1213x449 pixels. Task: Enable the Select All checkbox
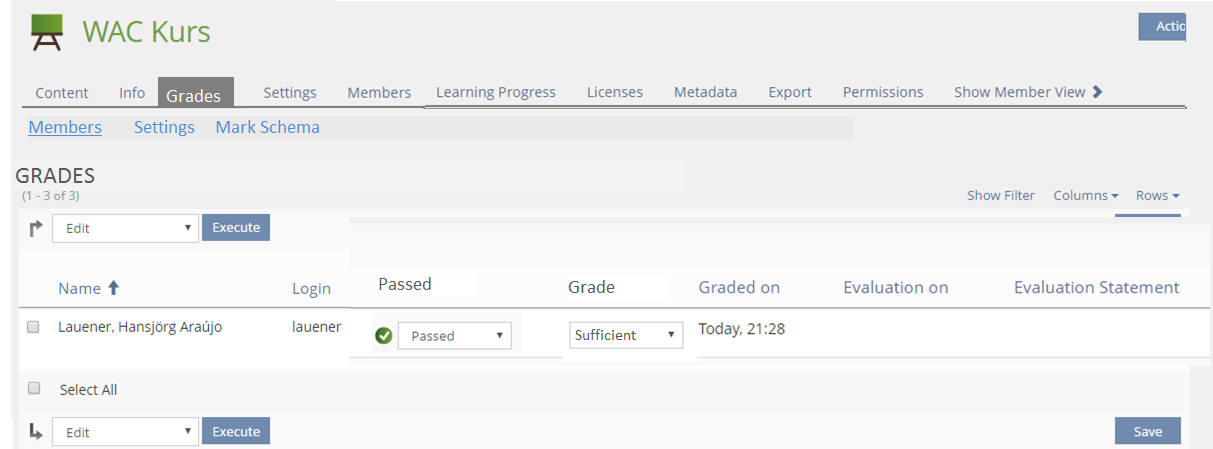click(35, 389)
